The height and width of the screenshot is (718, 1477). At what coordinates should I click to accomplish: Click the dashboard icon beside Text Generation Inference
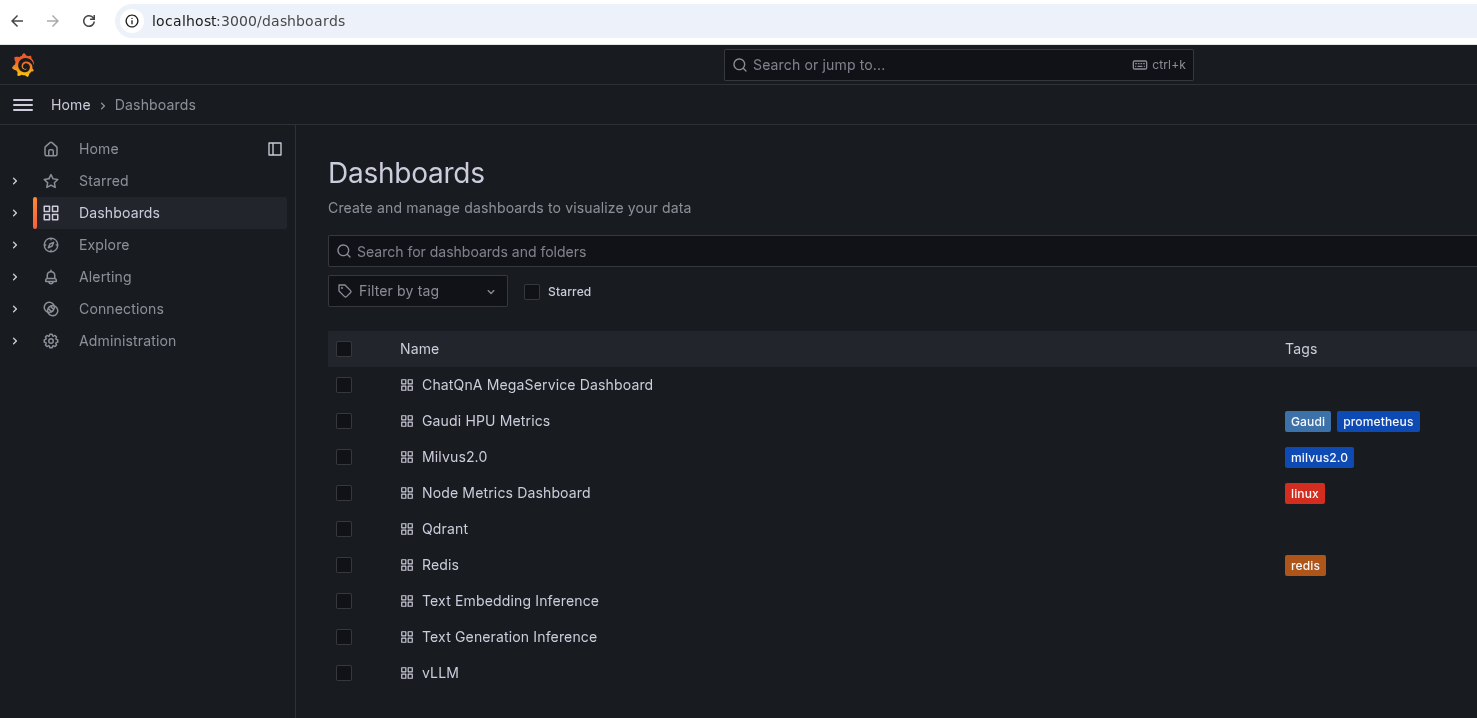pyautogui.click(x=407, y=637)
